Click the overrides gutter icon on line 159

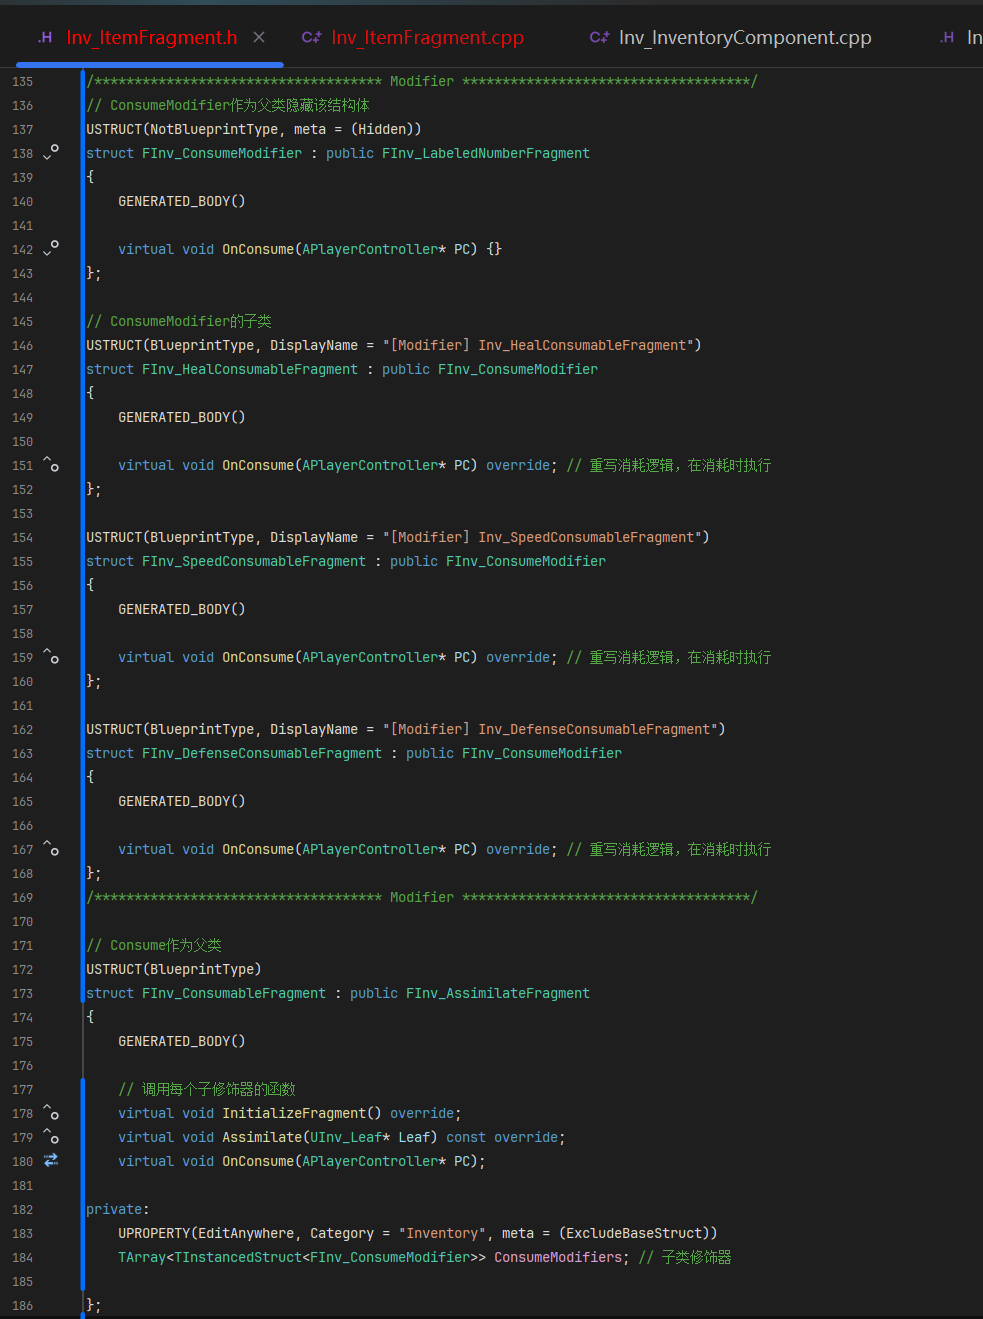(x=51, y=656)
